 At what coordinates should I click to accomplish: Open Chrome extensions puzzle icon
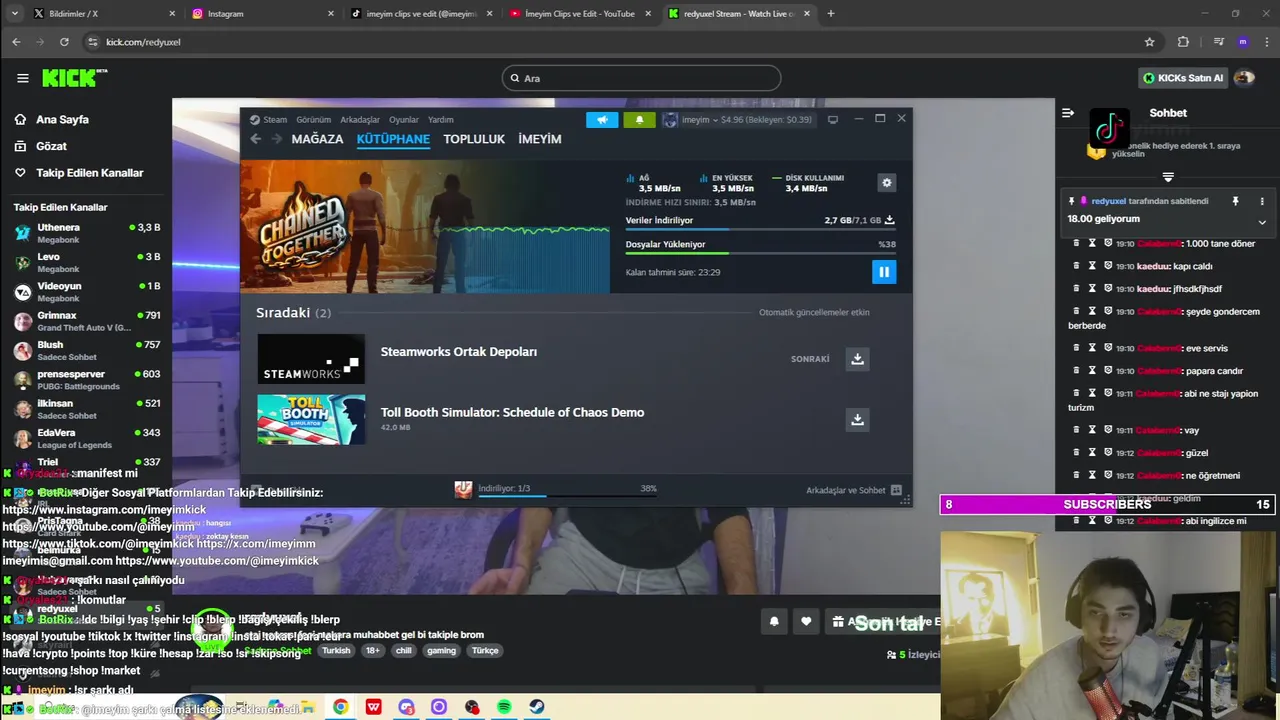tap(1183, 42)
